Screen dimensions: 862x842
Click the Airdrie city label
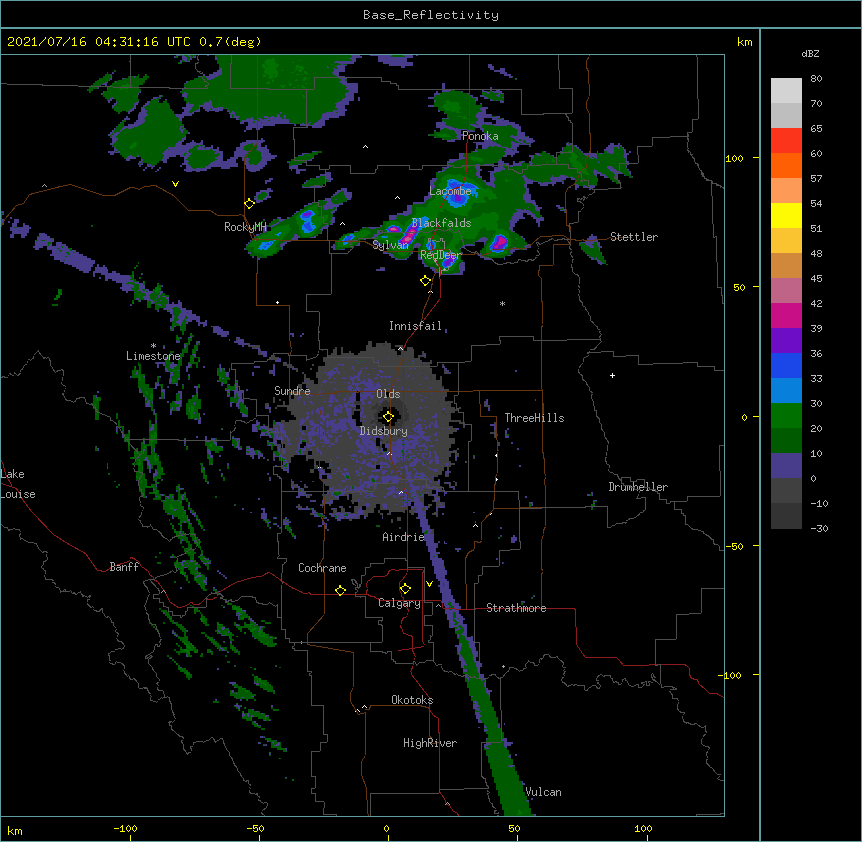pyautogui.click(x=404, y=537)
